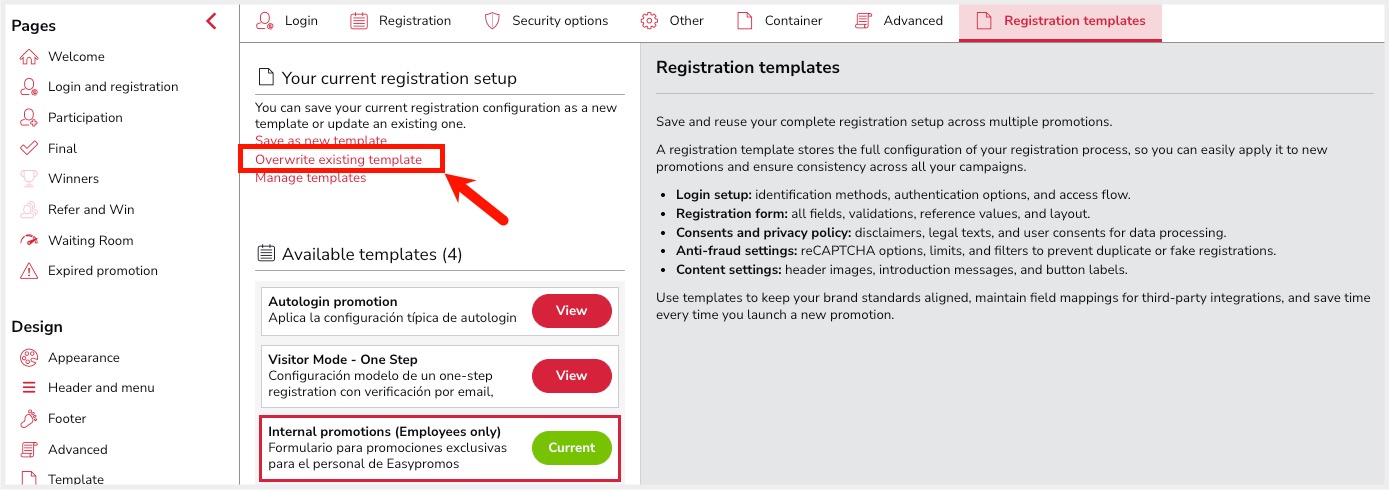1389x490 pixels.
Task: Click the Expired promotion warning icon
Action: click(29, 271)
